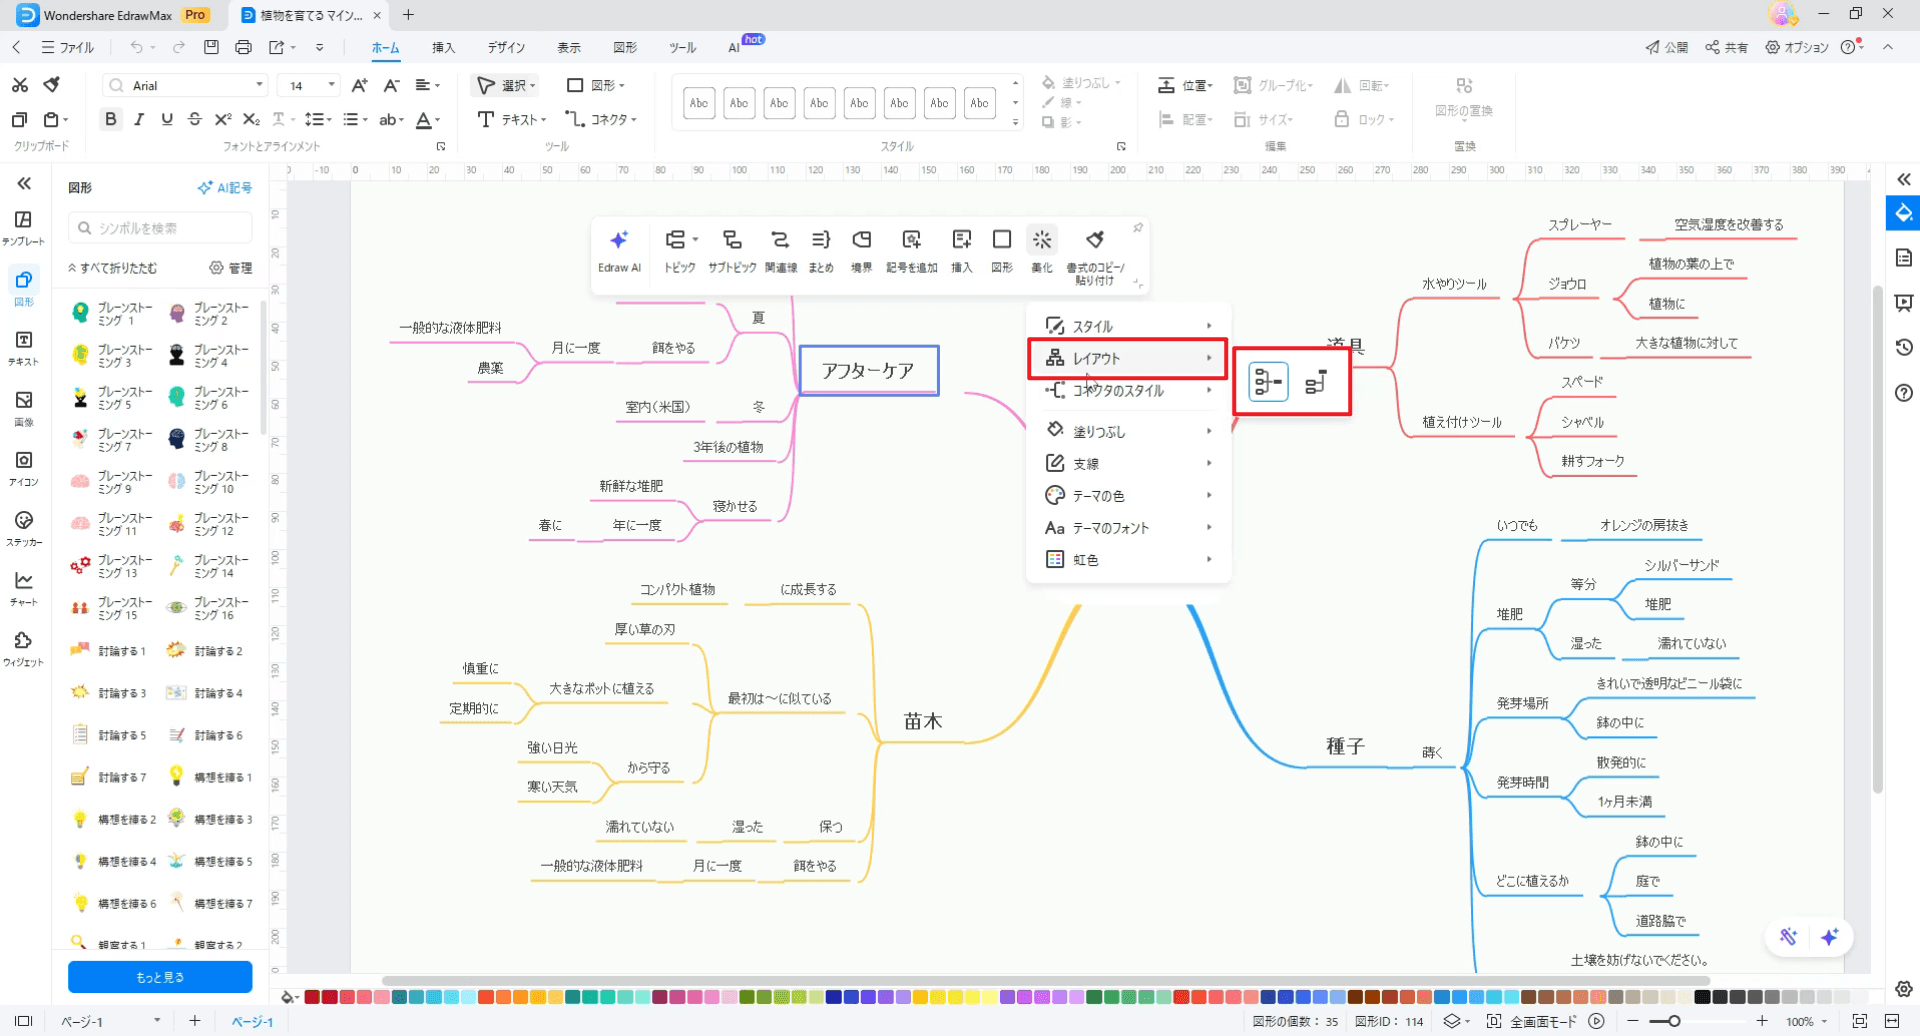Click the cut scissors icon
This screenshot has width=1920, height=1036.
pyautogui.click(x=19, y=85)
